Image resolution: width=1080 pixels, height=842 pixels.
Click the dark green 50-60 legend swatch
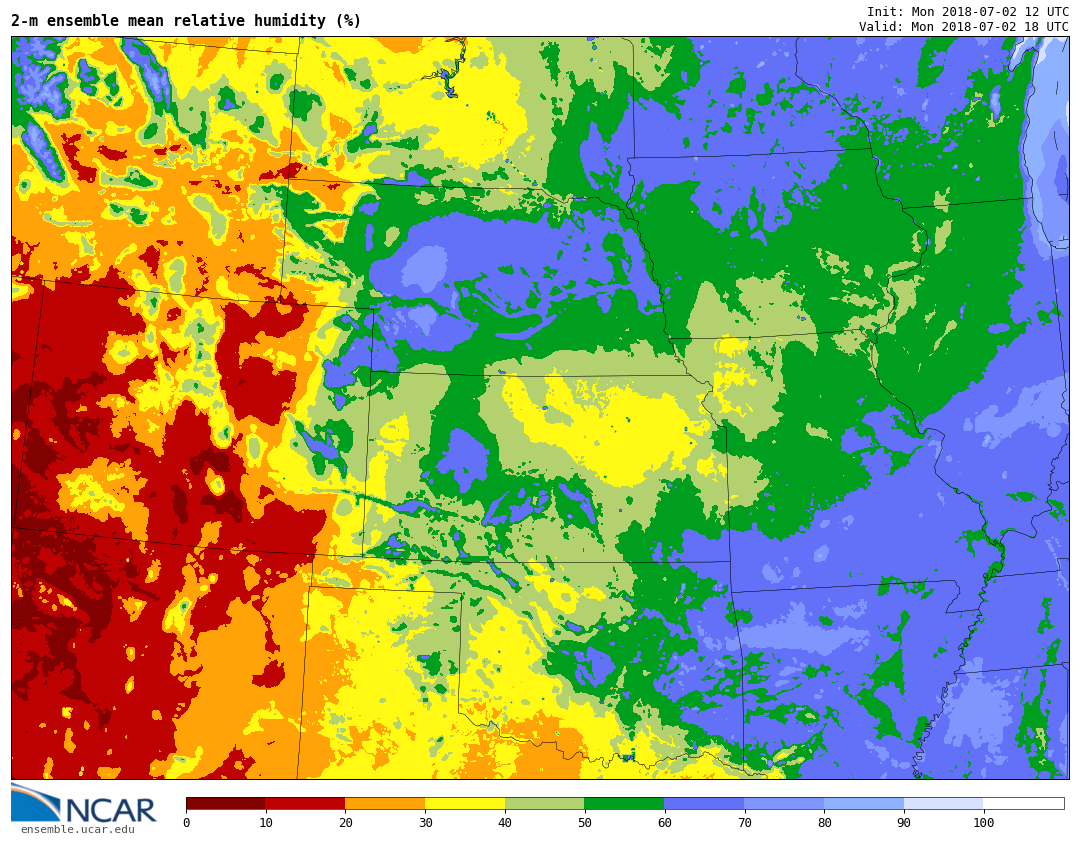tap(625, 803)
